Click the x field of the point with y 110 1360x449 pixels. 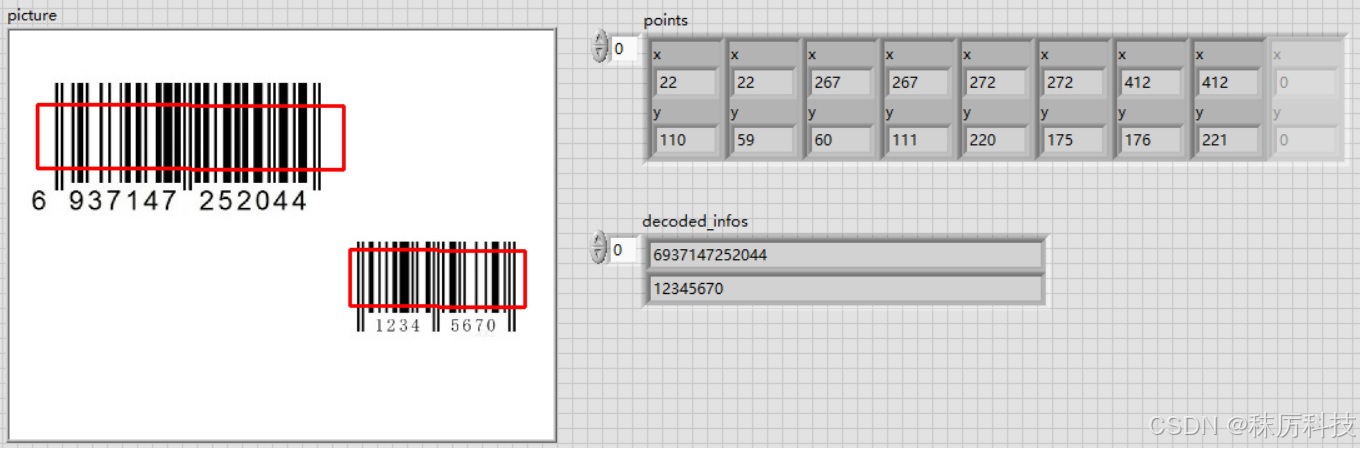[x=686, y=82]
